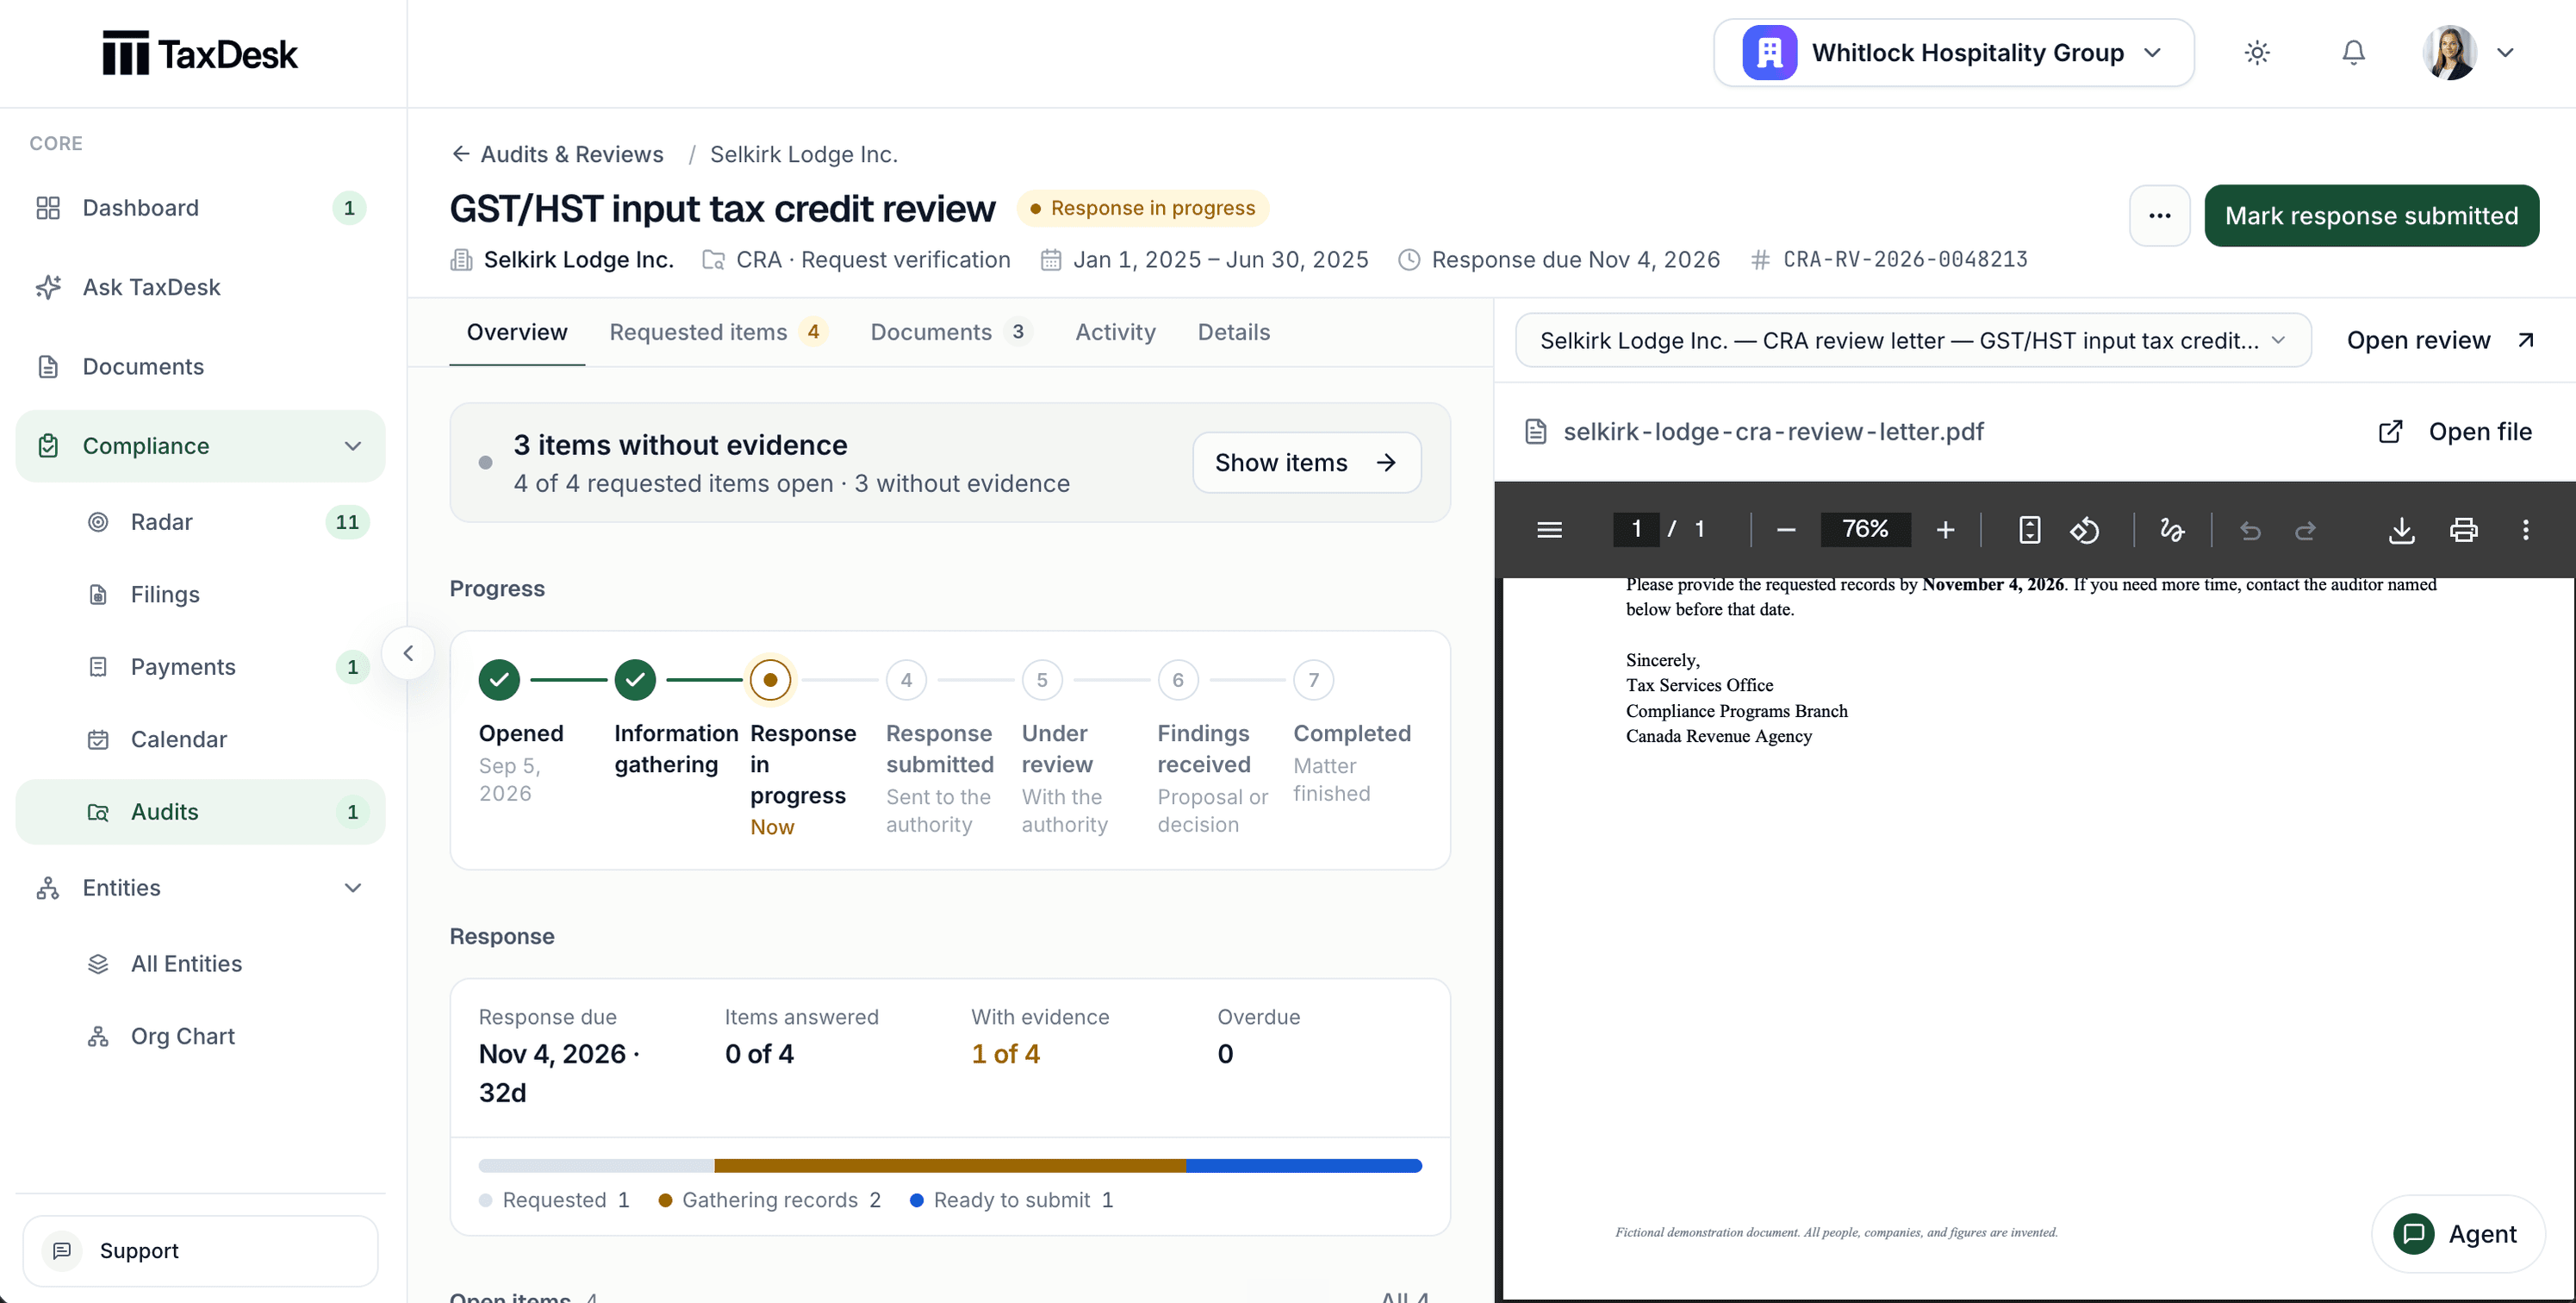Click Show items button
The height and width of the screenshot is (1303, 2576).
click(1306, 463)
